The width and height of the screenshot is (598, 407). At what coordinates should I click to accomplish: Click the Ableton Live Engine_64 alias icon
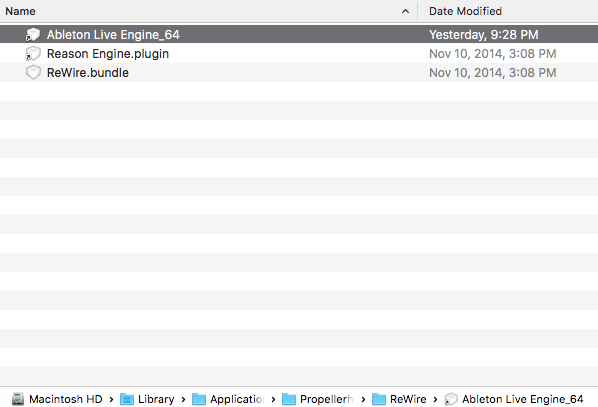click(33, 34)
